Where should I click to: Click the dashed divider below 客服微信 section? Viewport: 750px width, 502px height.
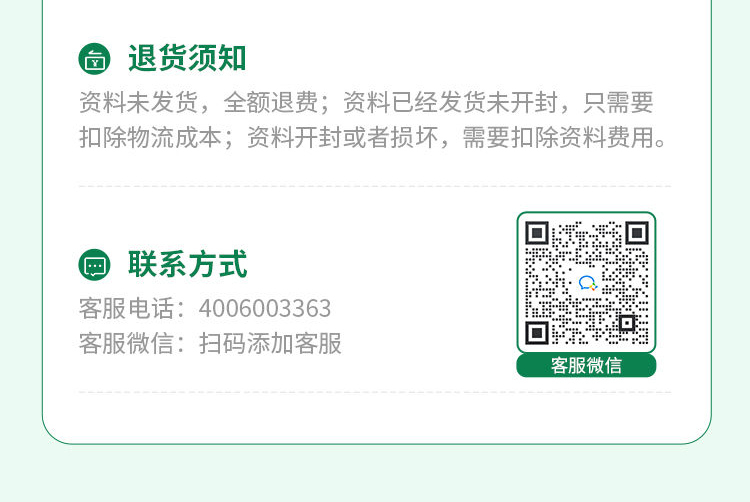tap(375, 392)
